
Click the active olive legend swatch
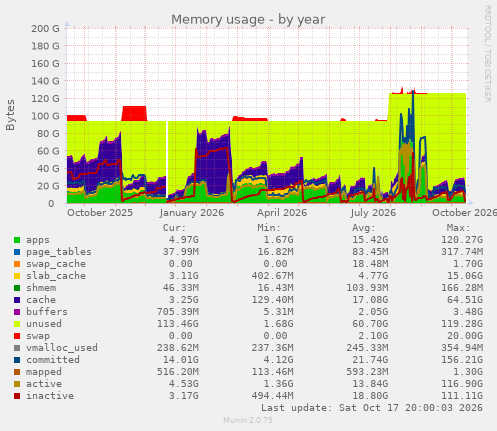[17, 384]
